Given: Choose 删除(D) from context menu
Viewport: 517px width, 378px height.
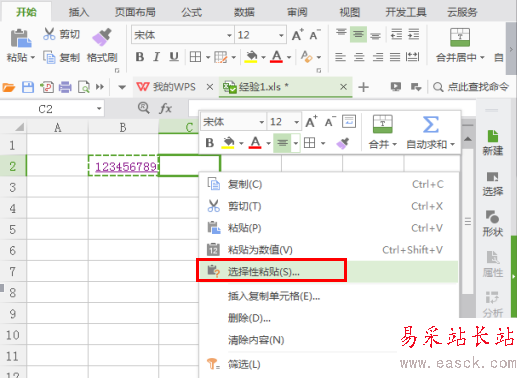Looking at the screenshot, I should coord(328,318).
